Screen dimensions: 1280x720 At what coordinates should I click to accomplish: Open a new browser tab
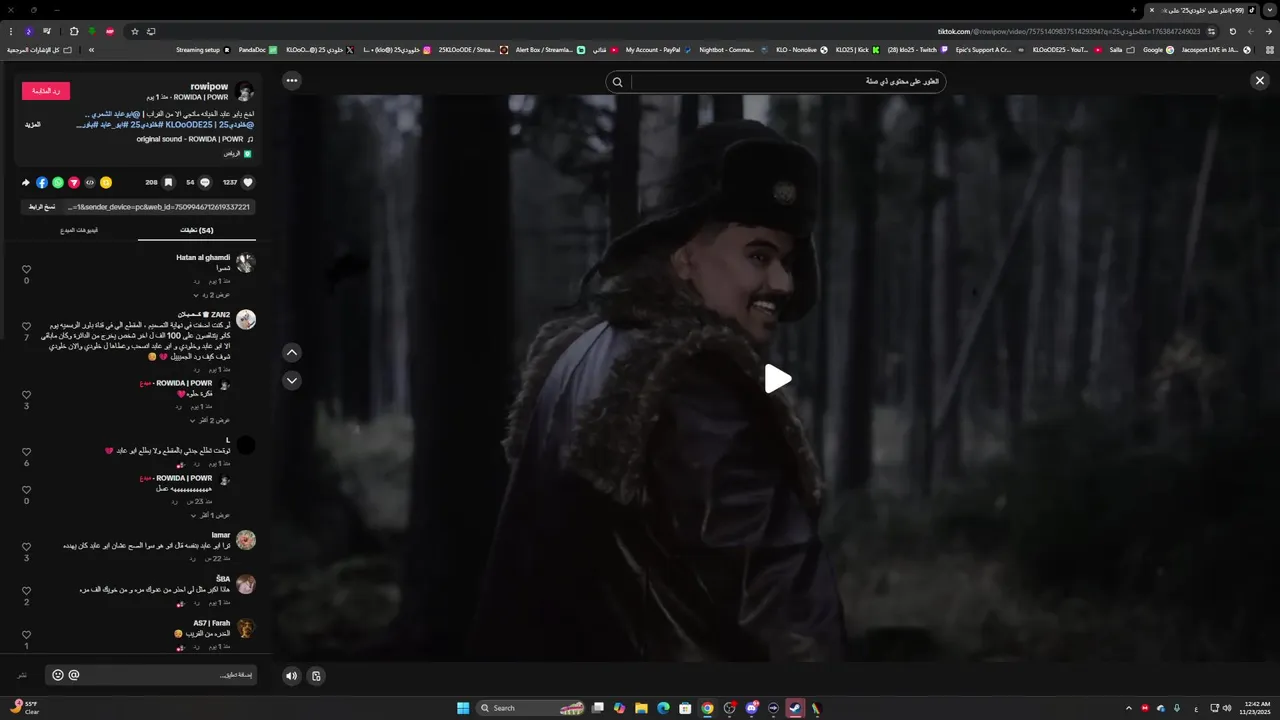[x=1133, y=10]
